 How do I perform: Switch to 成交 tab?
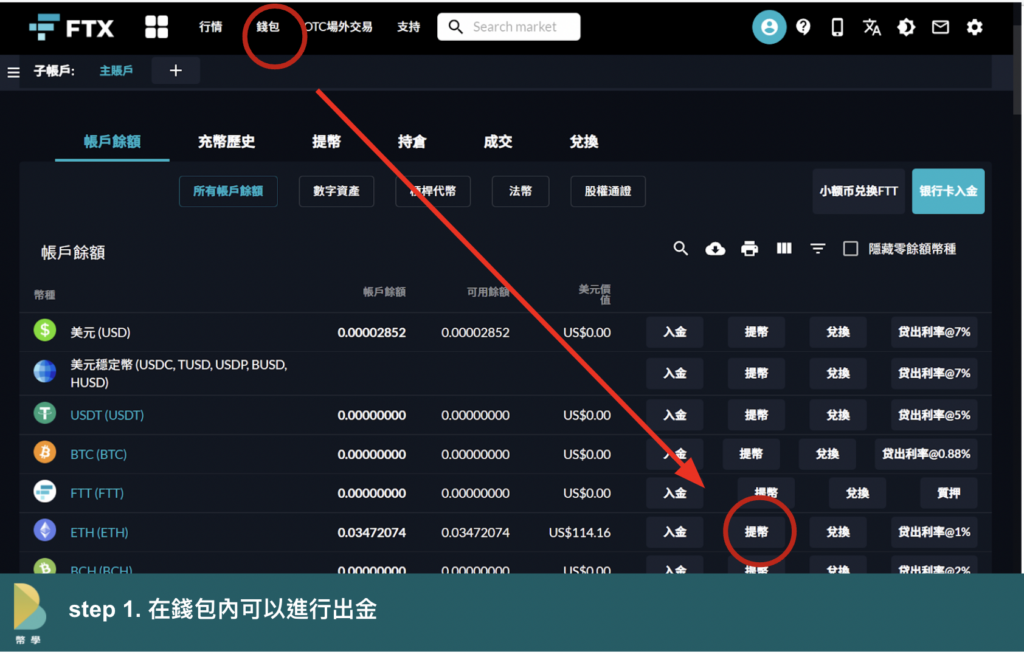pyautogui.click(x=498, y=142)
